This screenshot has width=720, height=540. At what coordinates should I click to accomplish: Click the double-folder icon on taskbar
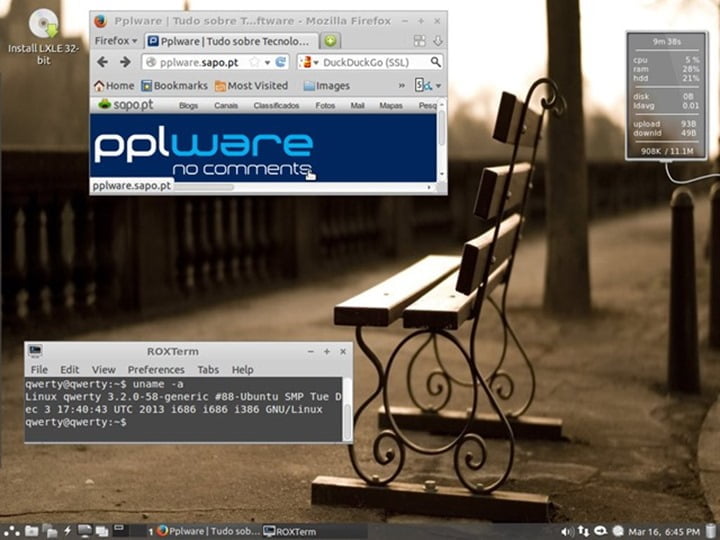tap(50, 531)
